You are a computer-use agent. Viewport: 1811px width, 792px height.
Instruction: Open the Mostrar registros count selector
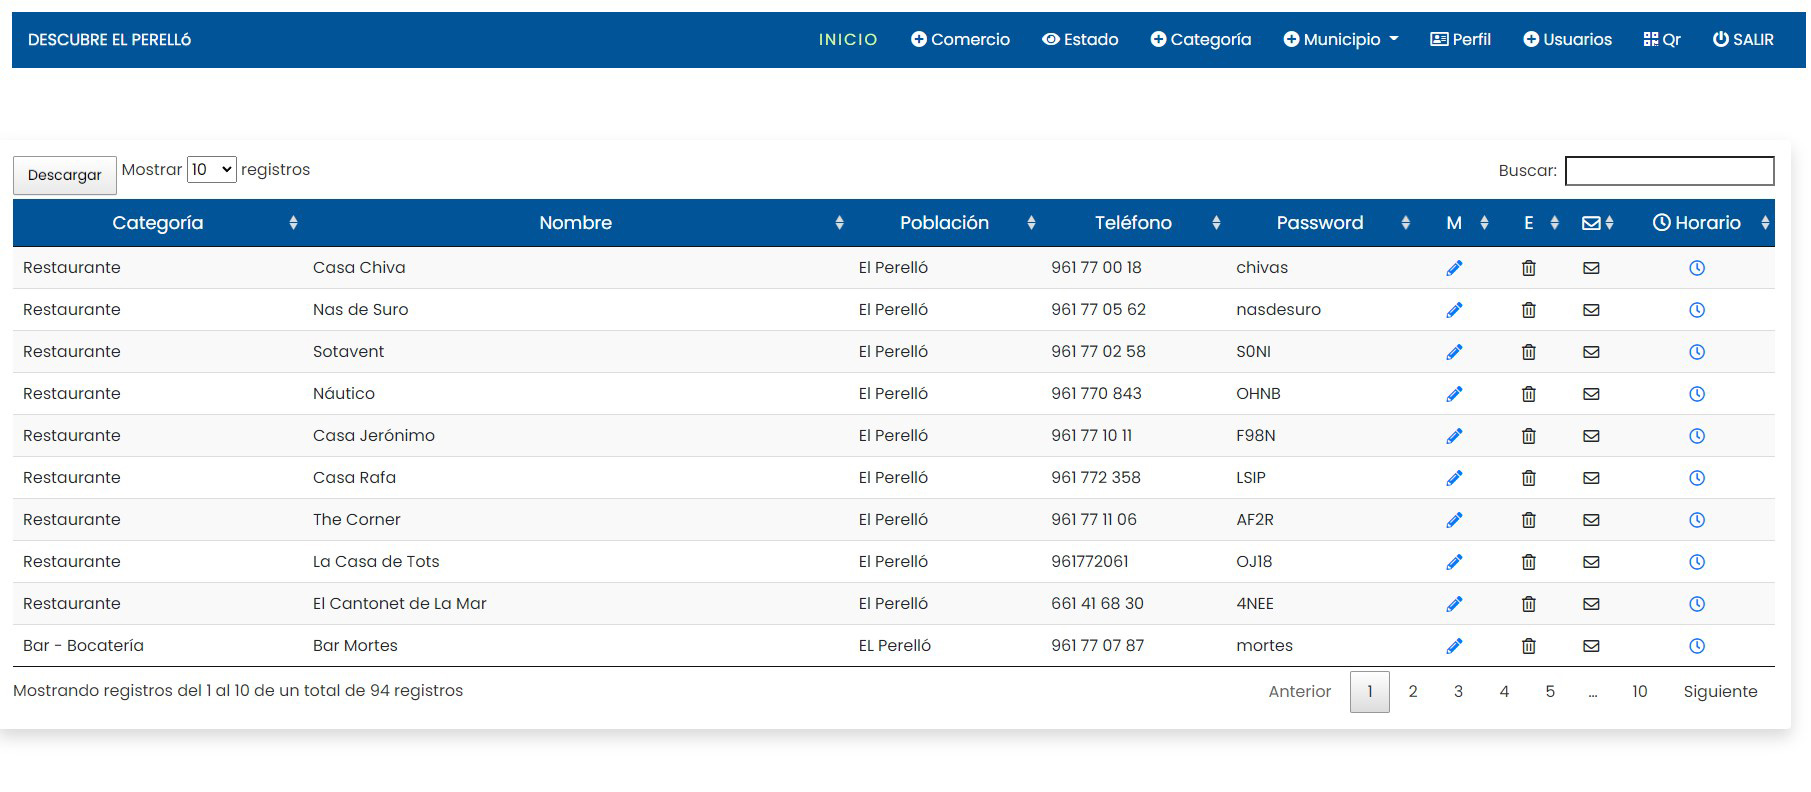pos(211,170)
